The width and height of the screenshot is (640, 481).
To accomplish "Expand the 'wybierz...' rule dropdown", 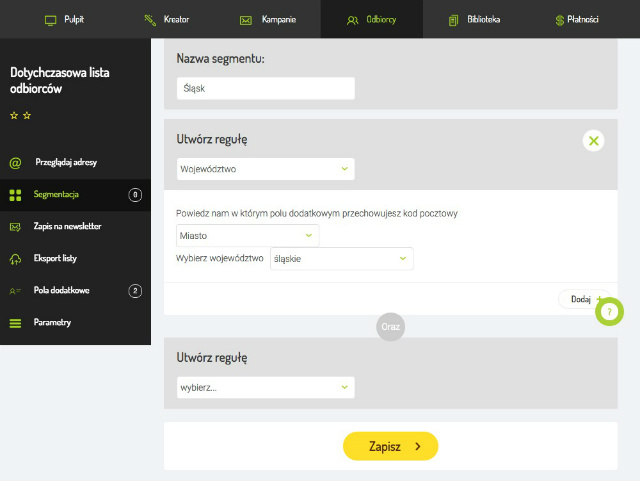I will pyautogui.click(x=265, y=387).
